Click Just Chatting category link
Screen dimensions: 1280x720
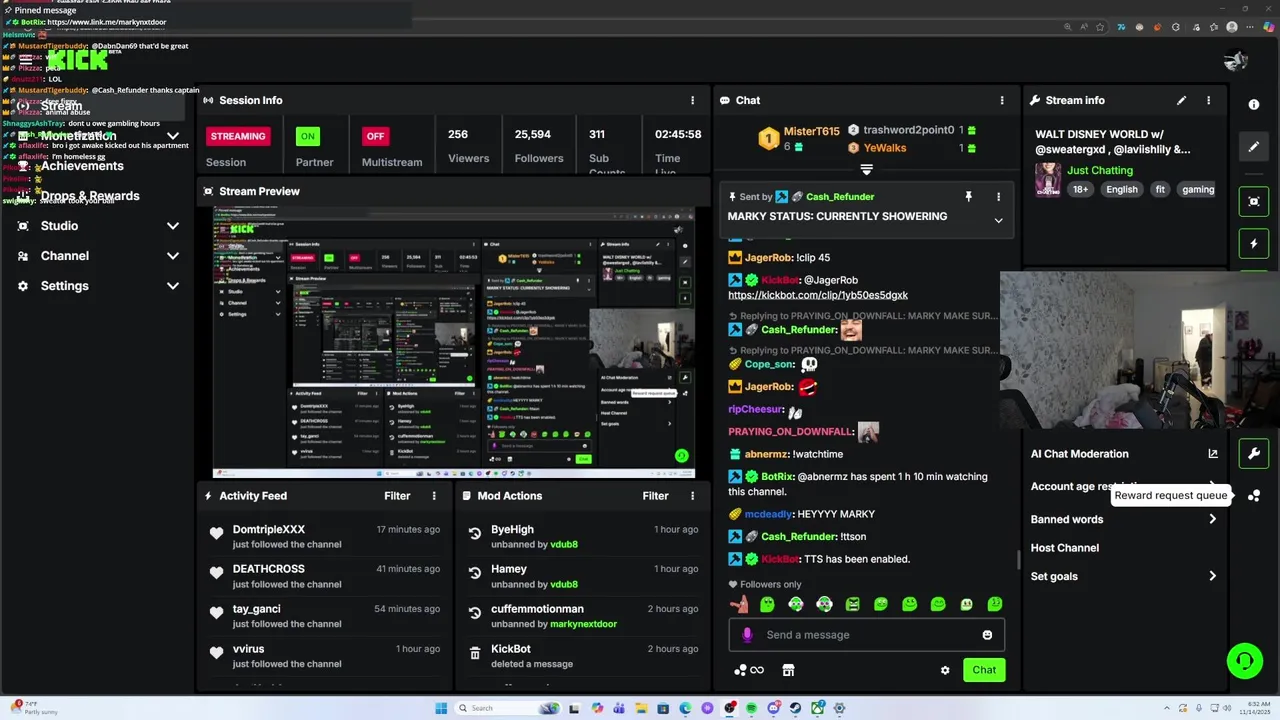pos(1100,170)
